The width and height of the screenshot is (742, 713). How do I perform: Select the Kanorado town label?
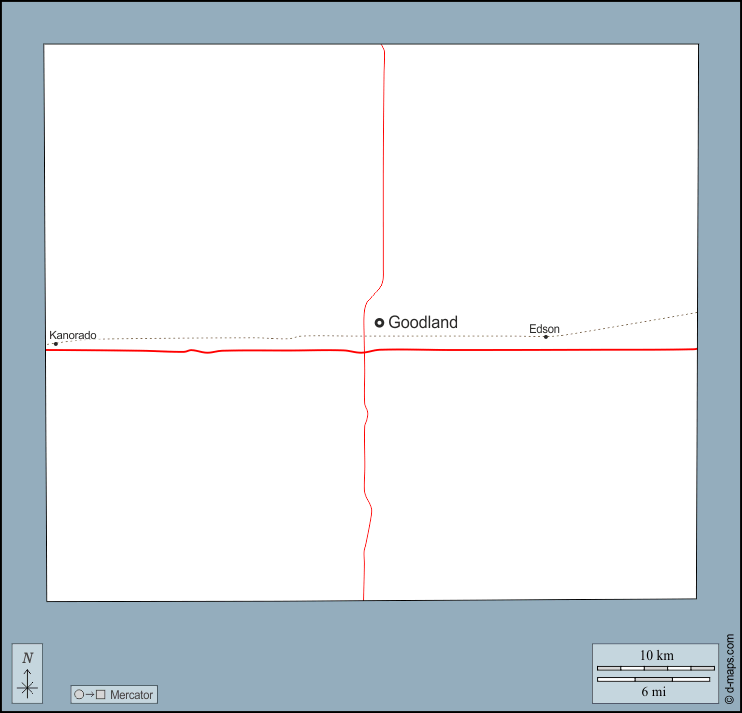[x=73, y=335]
